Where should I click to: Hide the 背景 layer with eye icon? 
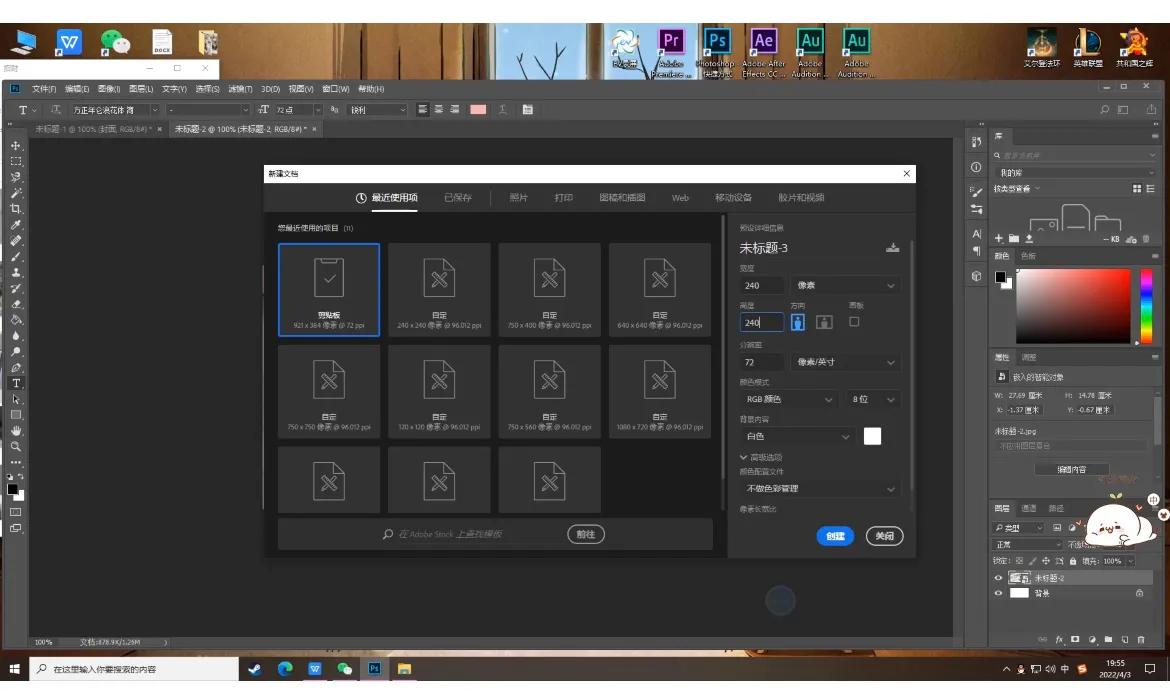998,593
